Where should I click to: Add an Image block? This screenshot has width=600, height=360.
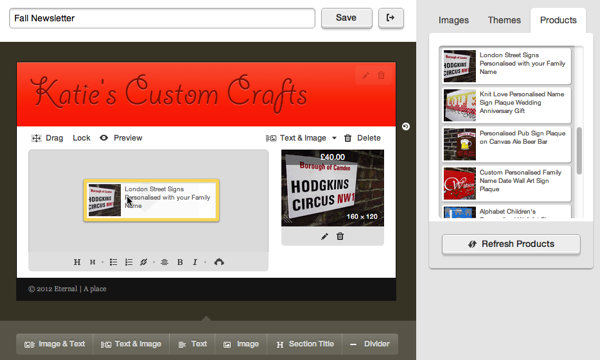tap(241, 344)
